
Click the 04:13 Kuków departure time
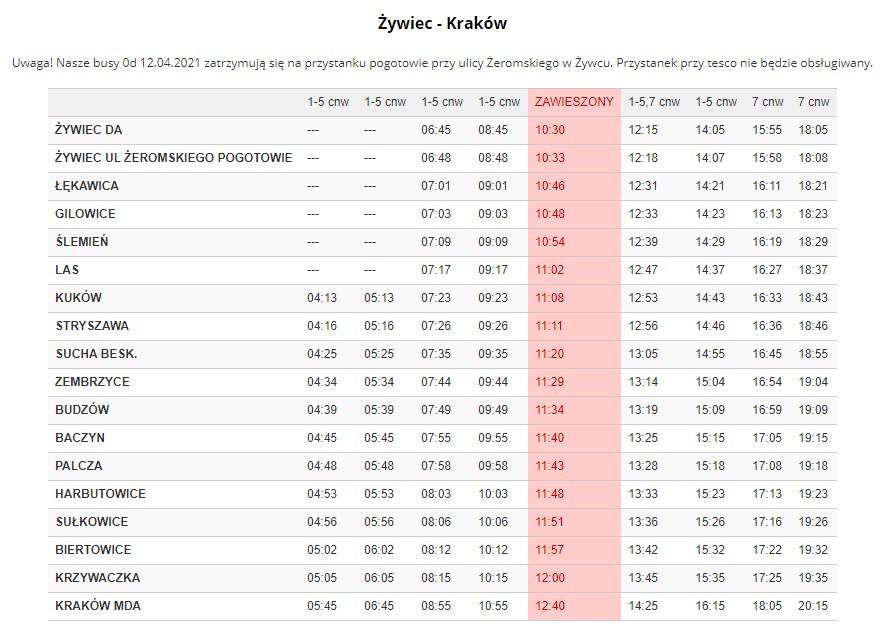(322, 298)
